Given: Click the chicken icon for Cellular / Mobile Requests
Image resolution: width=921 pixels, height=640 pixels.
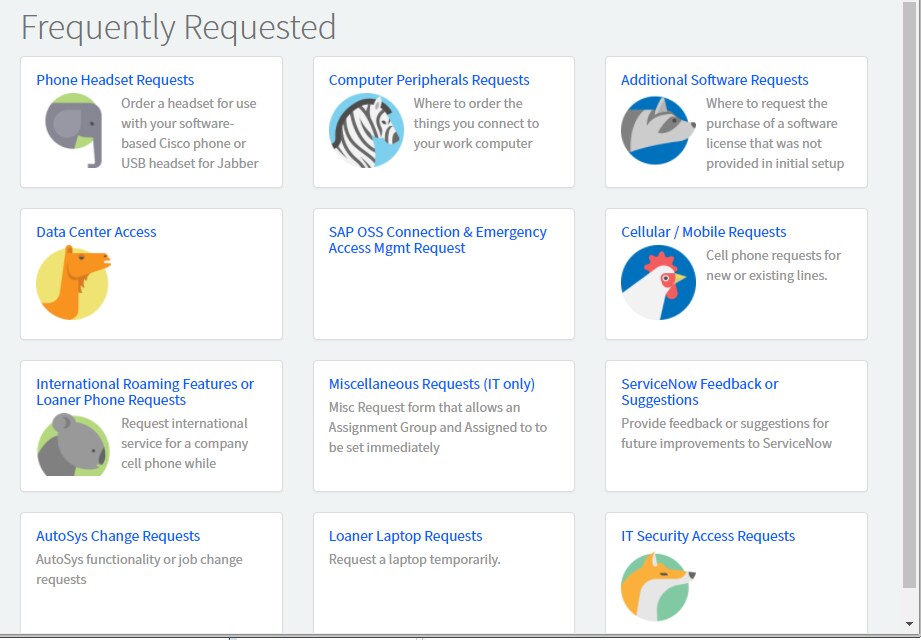Looking at the screenshot, I should 658,282.
